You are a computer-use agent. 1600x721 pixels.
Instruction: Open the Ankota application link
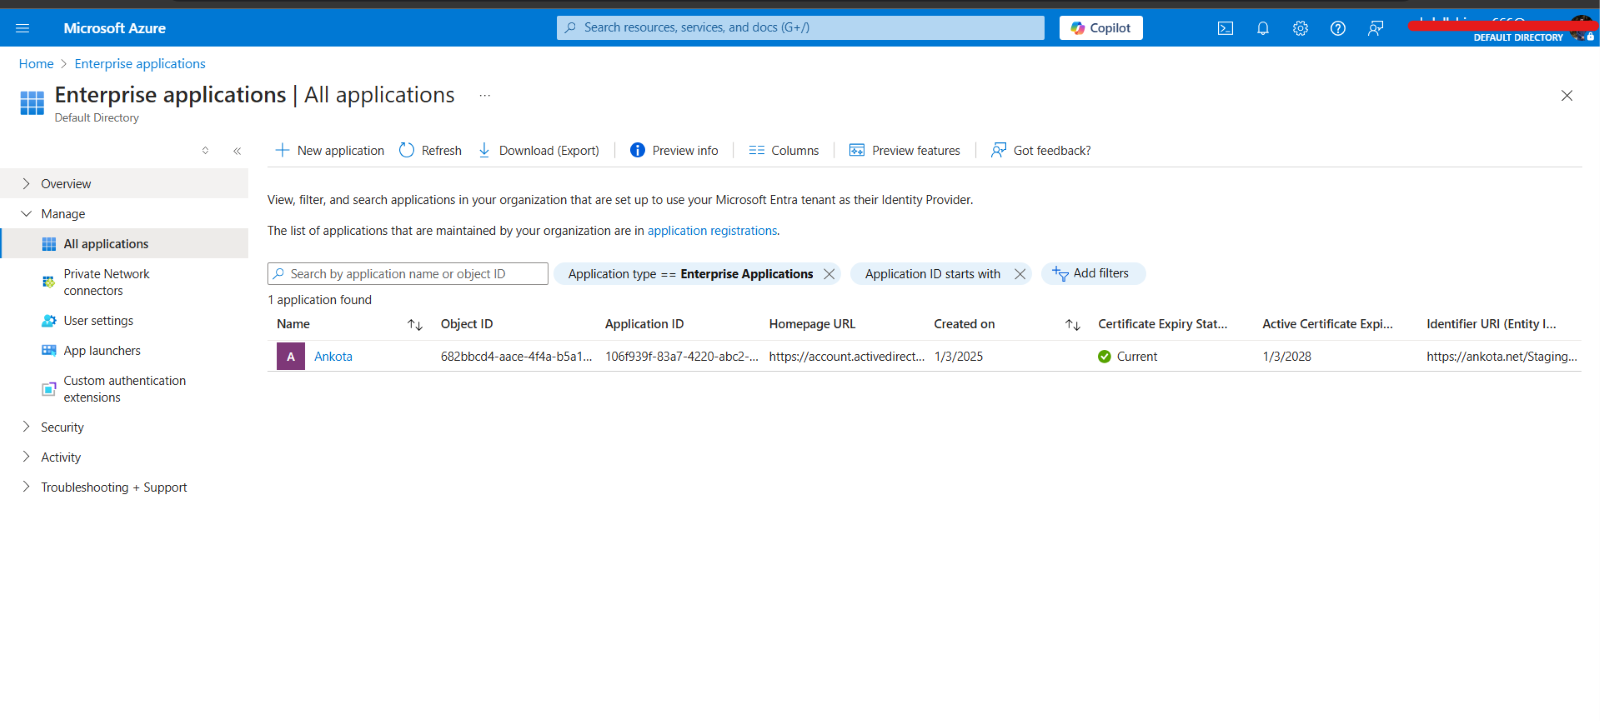333,357
